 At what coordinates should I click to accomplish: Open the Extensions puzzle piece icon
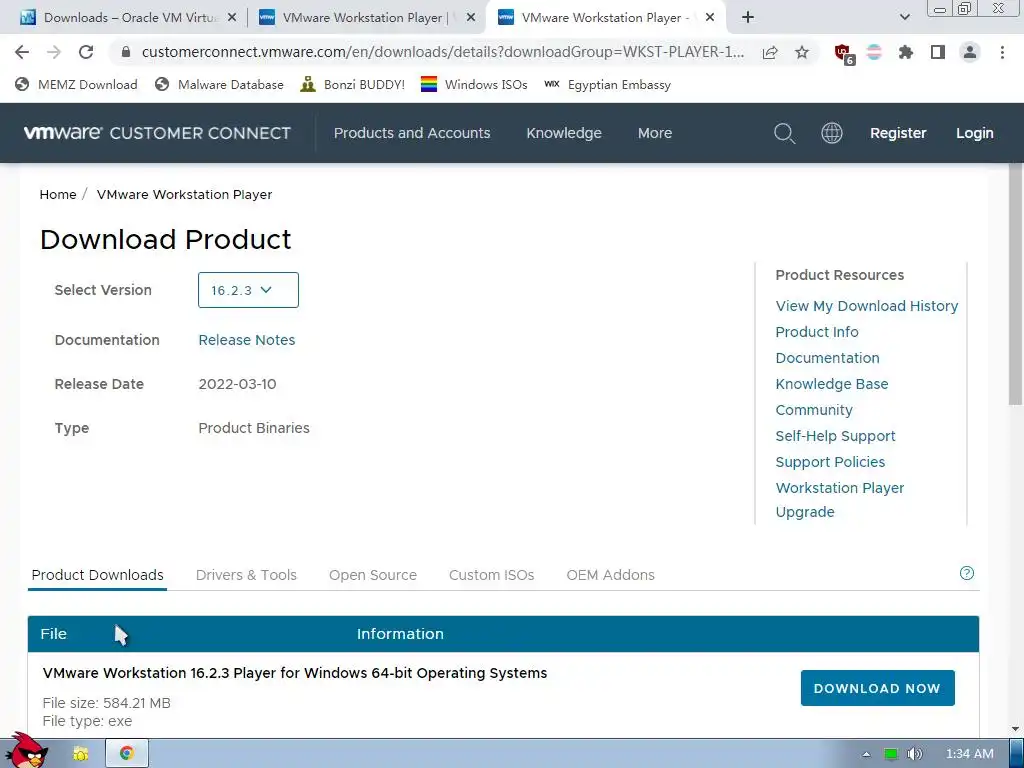point(906,52)
